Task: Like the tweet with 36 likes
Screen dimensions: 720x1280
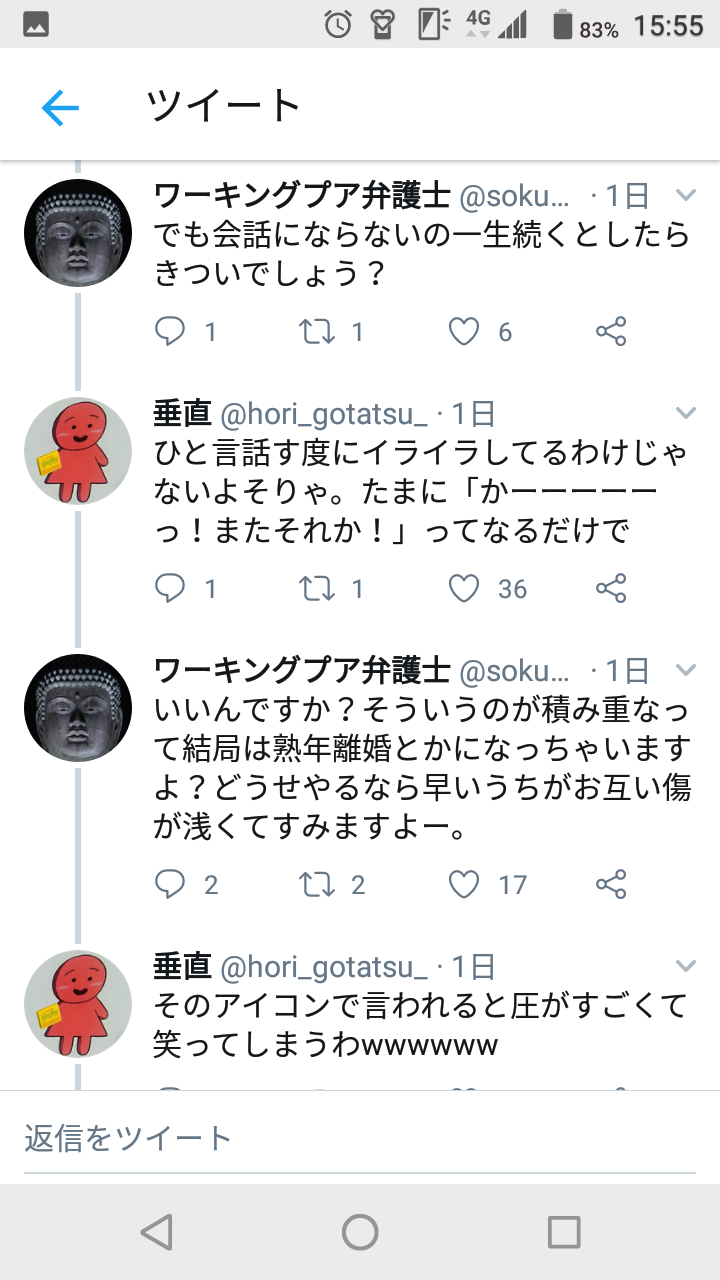Action: click(x=463, y=589)
